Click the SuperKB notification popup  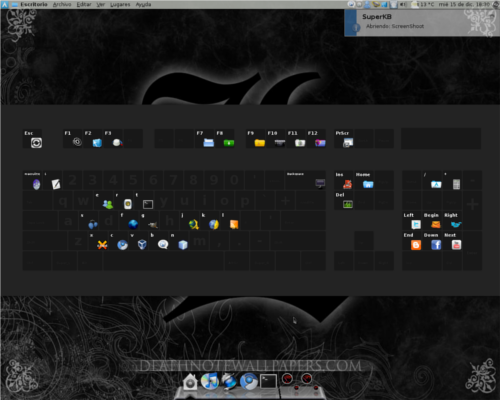[422, 23]
